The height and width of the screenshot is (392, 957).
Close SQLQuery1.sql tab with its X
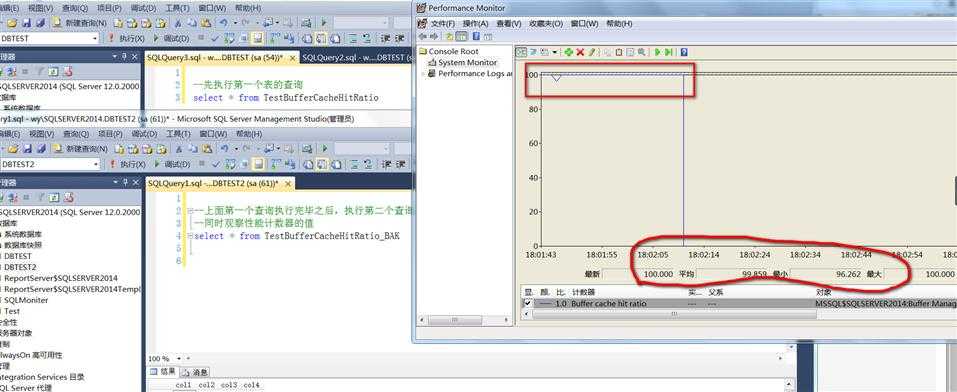coord(287,183)
